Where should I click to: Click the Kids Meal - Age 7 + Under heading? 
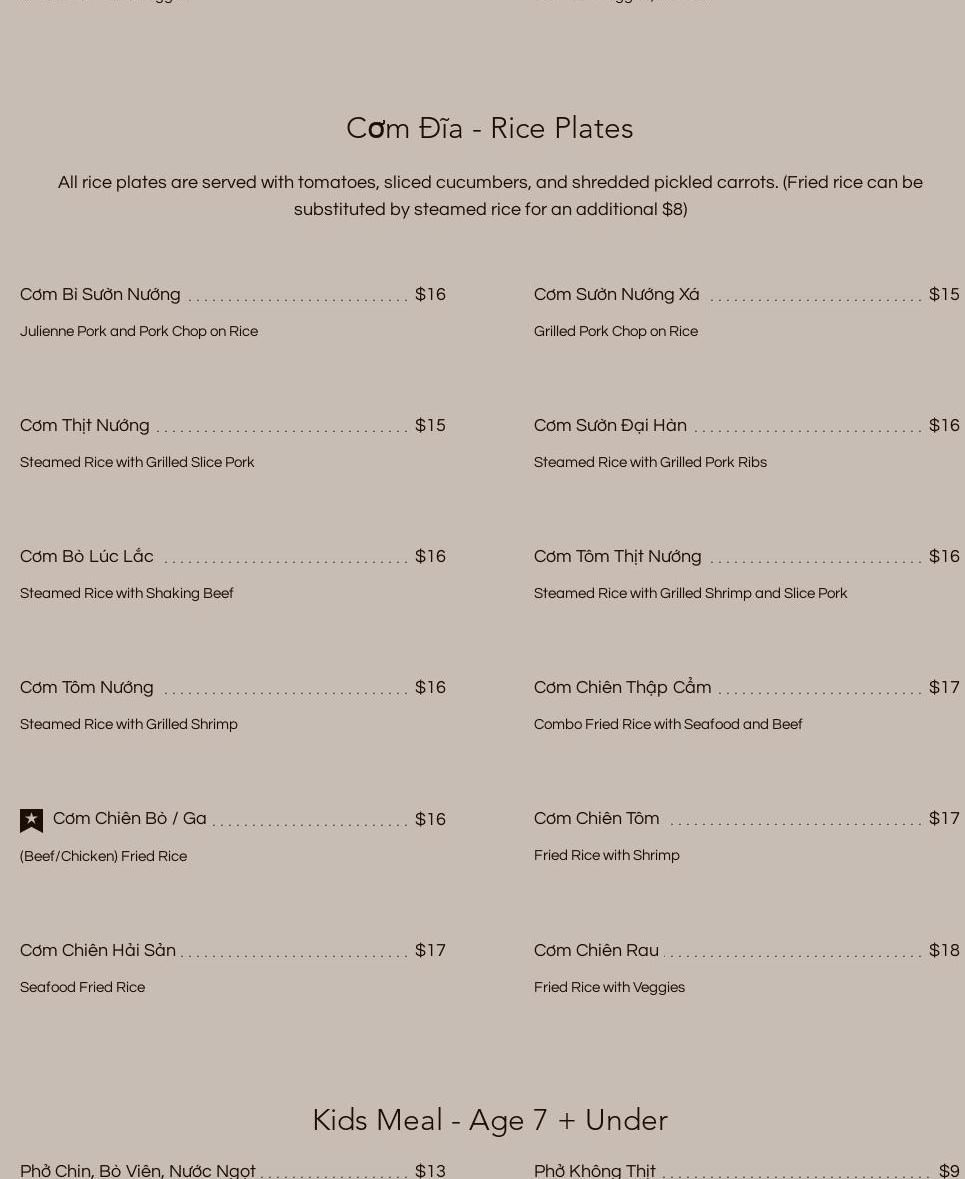pyautogui.click(x=489, y=1120)
